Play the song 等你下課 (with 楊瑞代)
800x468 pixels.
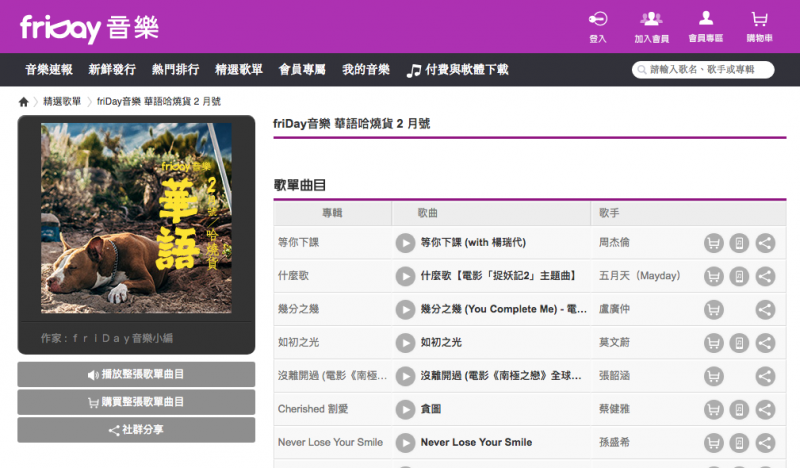coord(405,243)
